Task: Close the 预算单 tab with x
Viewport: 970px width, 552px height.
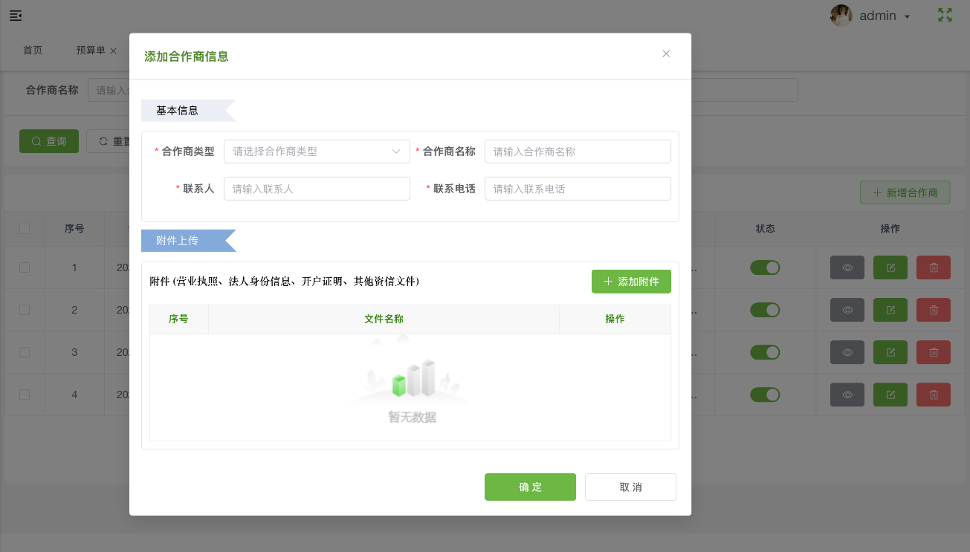Action: [113, 51]
